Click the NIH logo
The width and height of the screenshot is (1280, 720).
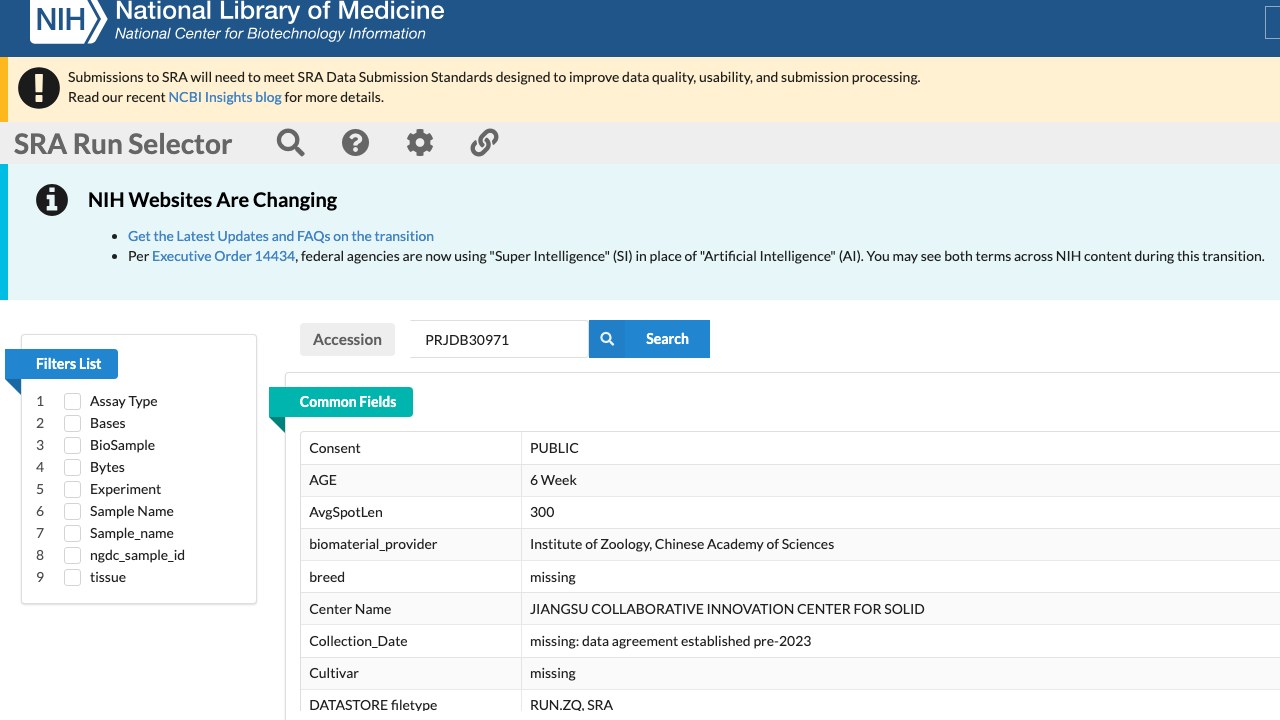[x=68, y=20]
